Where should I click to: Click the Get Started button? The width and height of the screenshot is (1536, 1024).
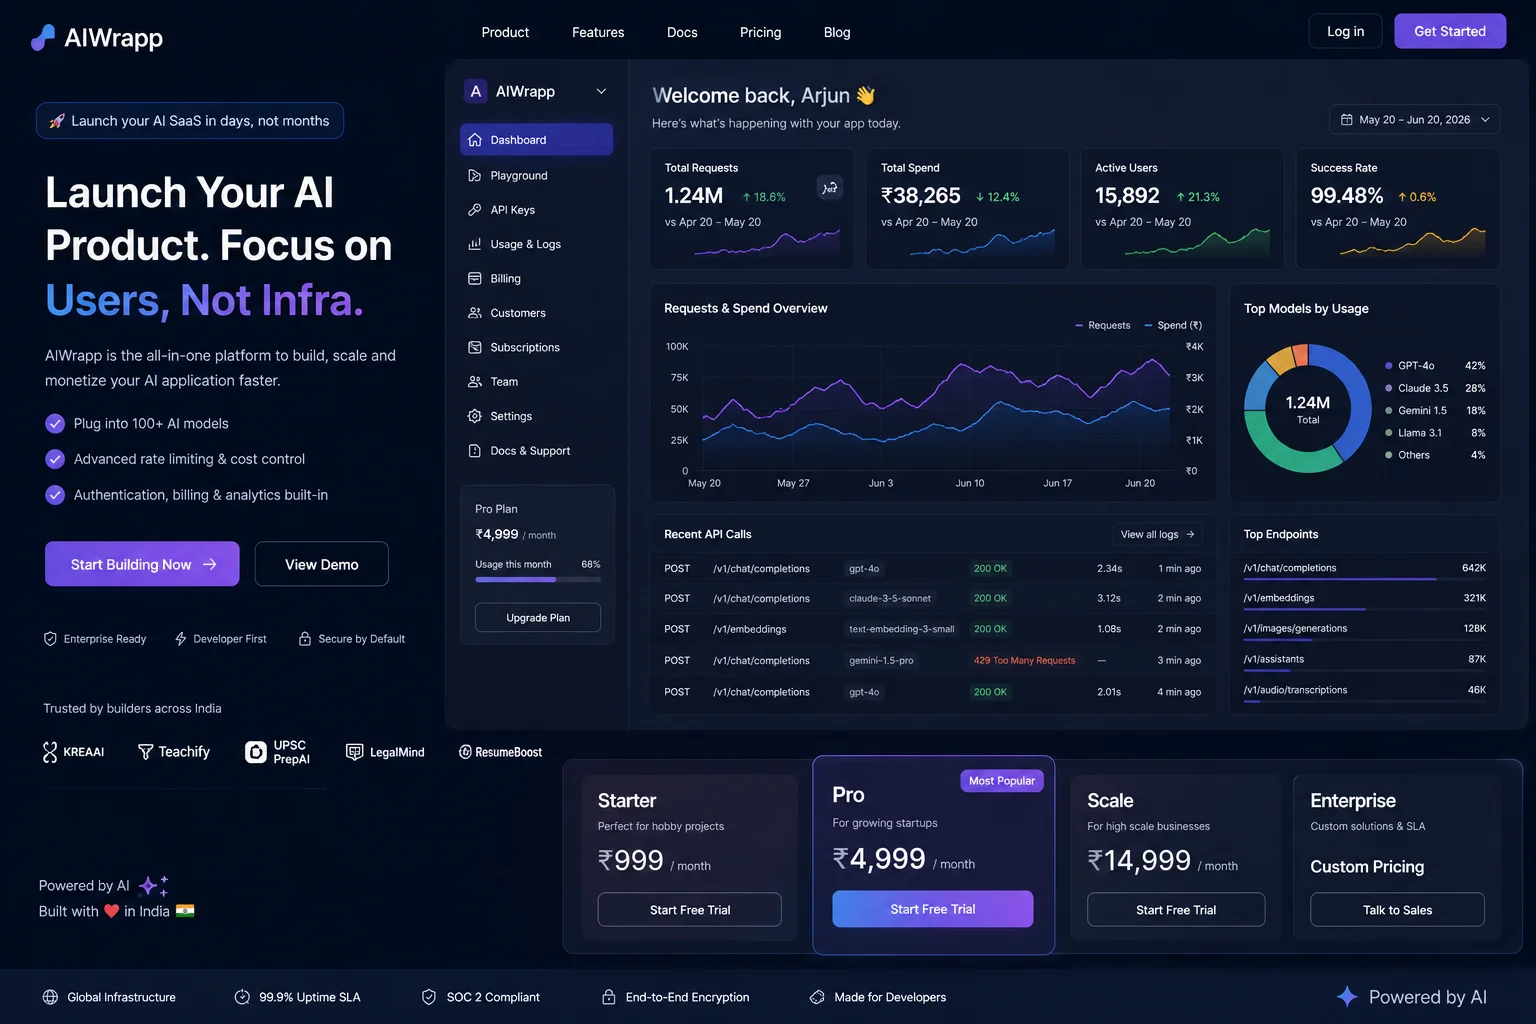coord(1450,31)
